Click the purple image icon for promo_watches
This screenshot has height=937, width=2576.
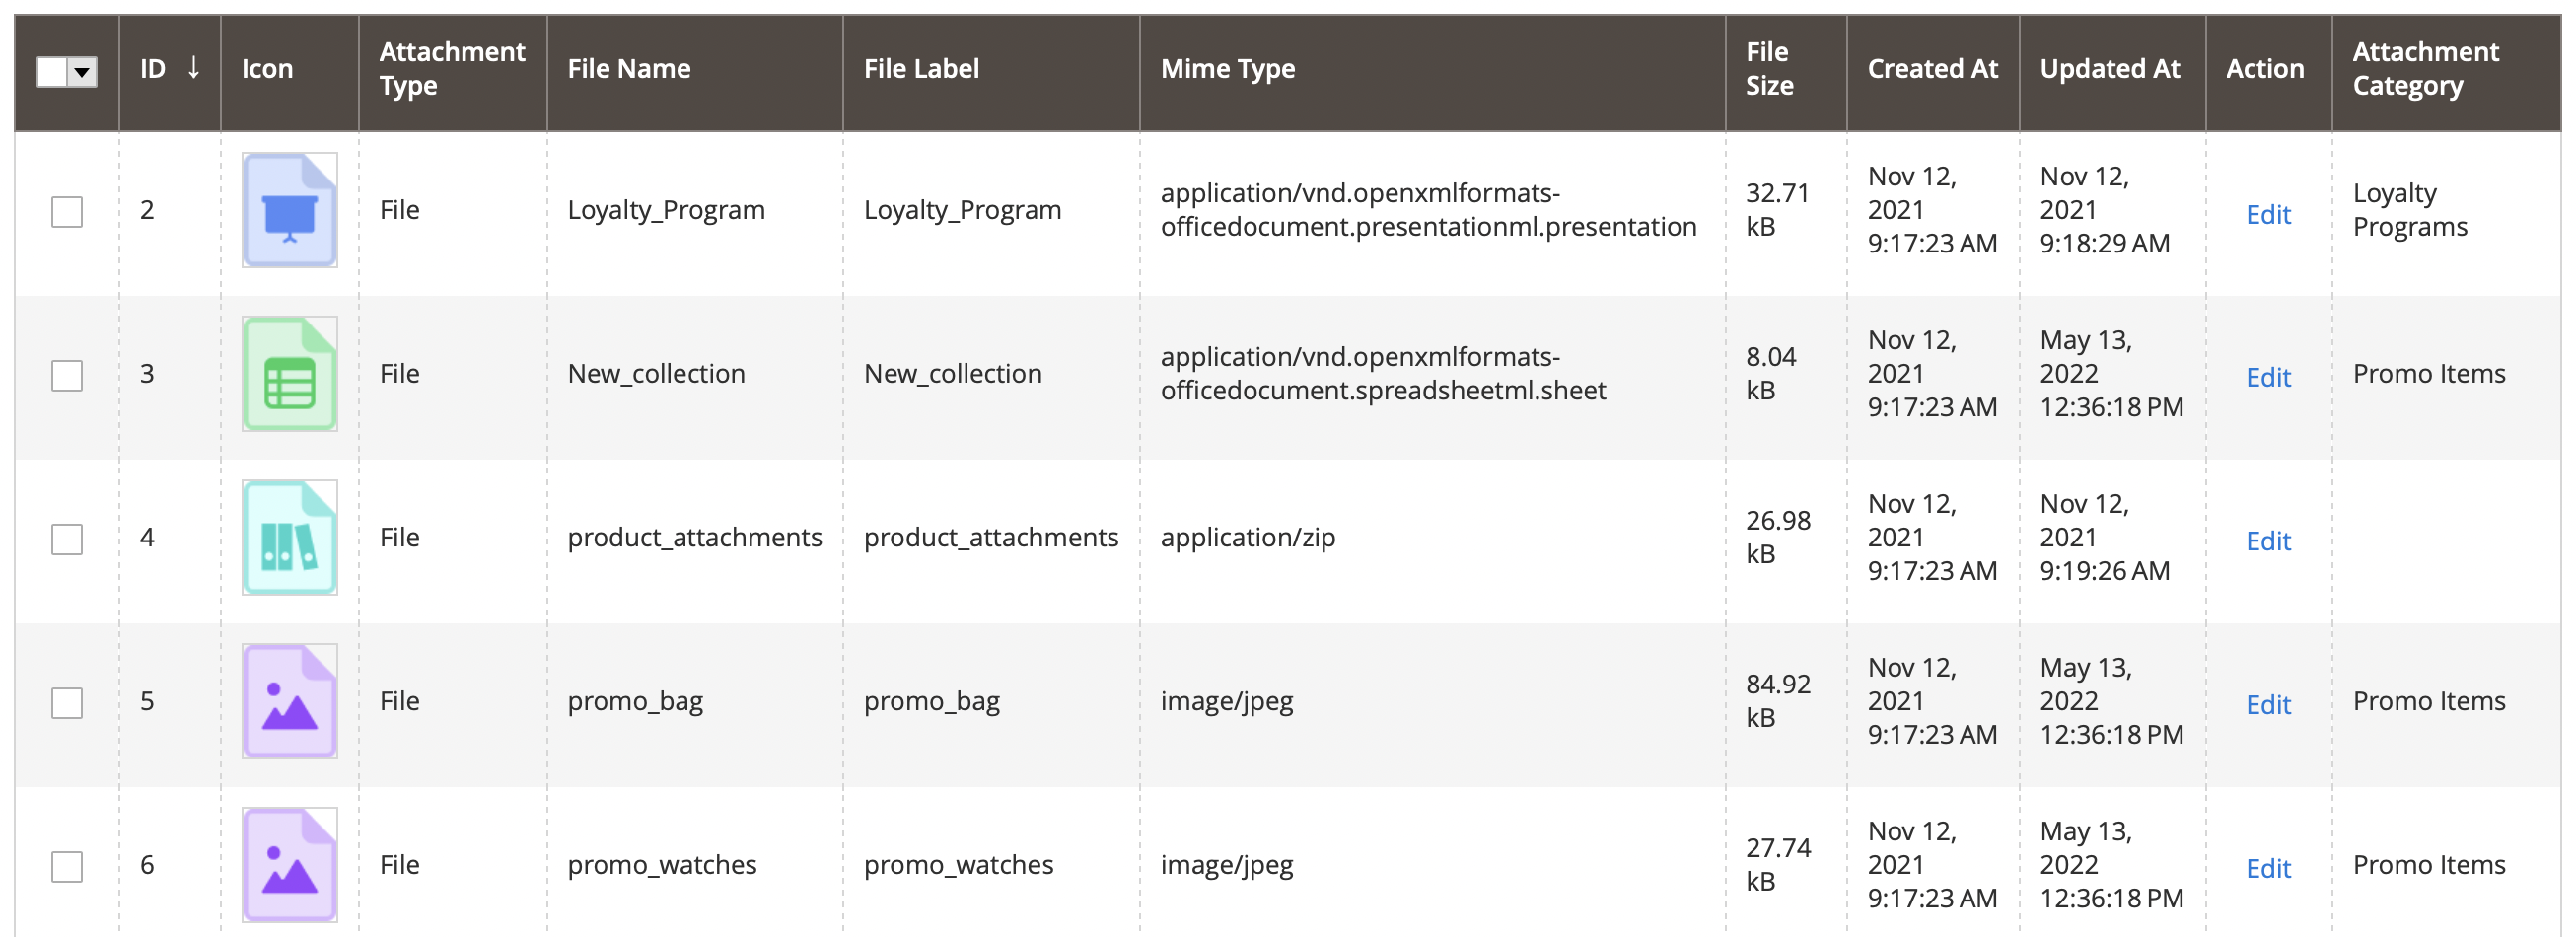289,865
